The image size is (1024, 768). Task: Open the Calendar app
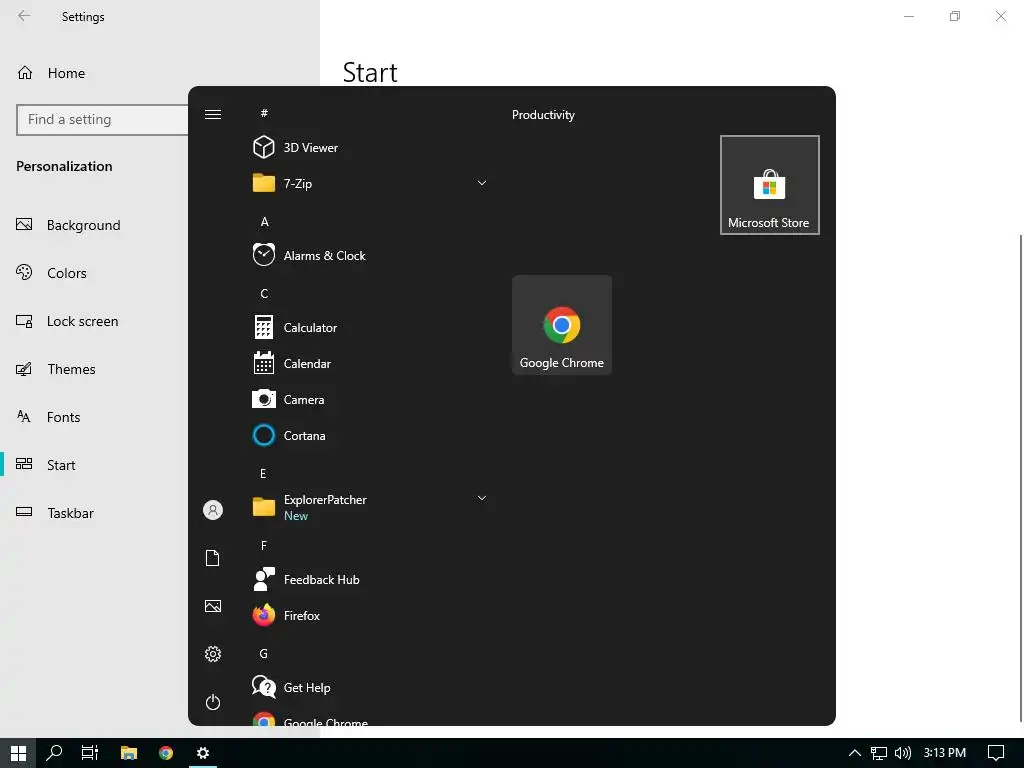coord(370,363)
